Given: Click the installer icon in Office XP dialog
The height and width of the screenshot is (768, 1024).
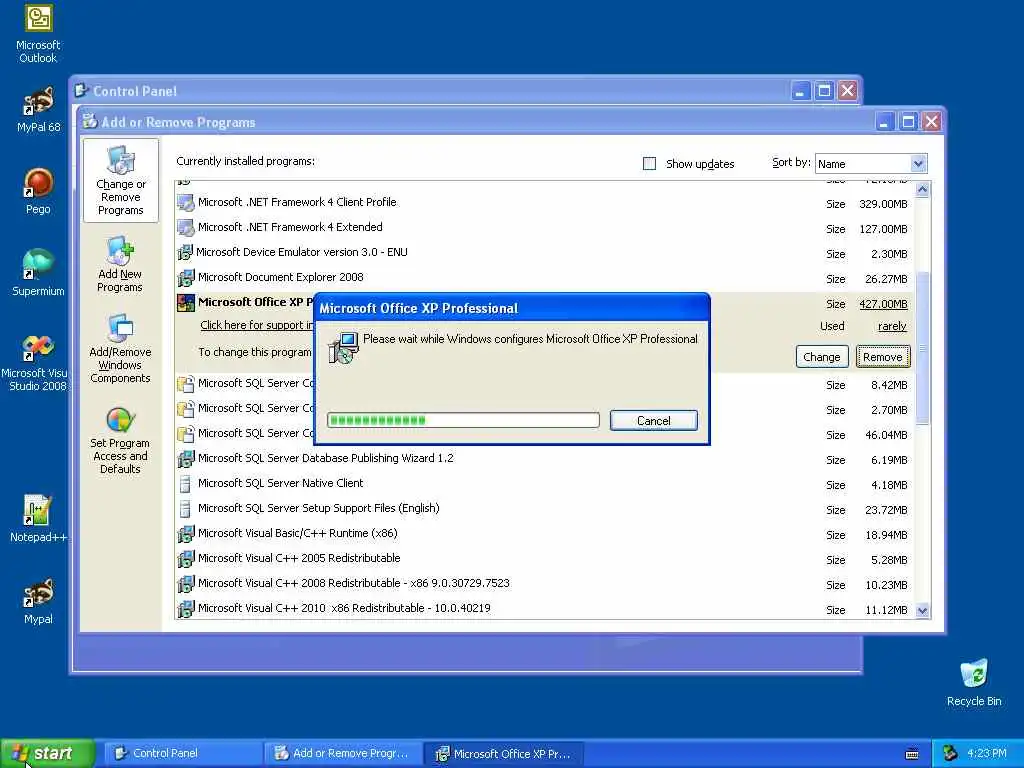Looking at the screenshot, I should (344, 347).
